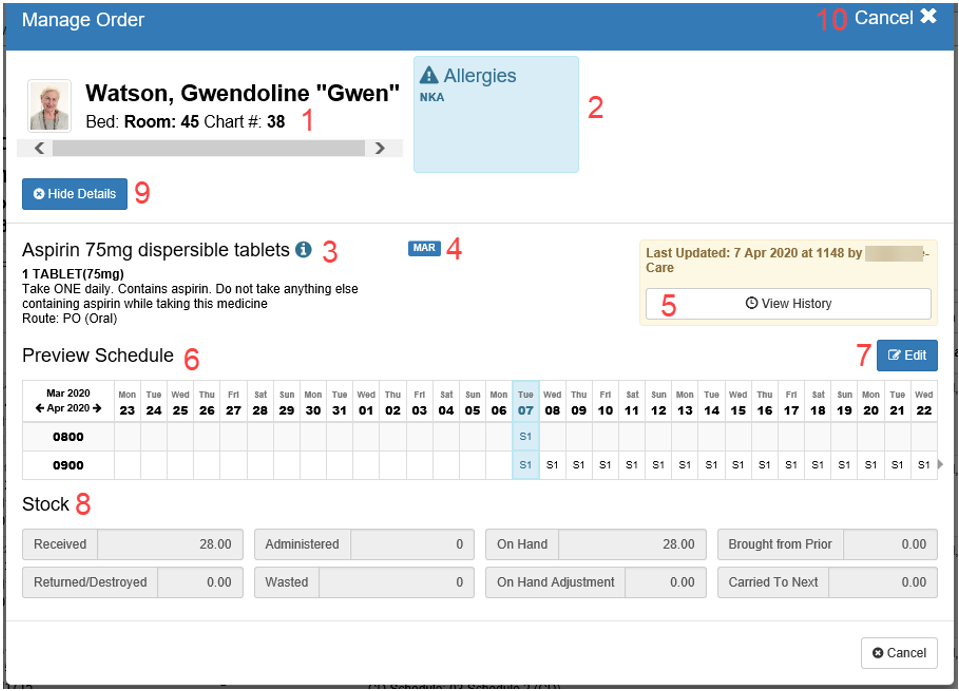Expand schedule using small right triangle
This screenshot has height=691, width=959.
pyautogui.click(x=940, y=465)
